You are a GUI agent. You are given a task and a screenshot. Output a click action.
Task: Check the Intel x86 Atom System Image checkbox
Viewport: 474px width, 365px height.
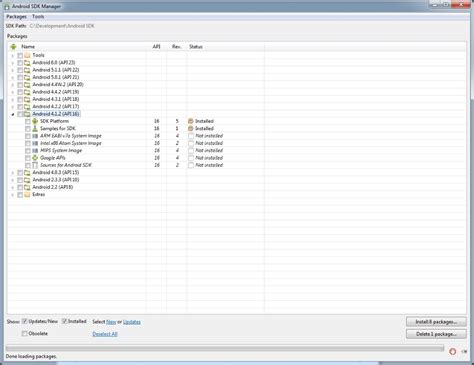click(28, 143)
